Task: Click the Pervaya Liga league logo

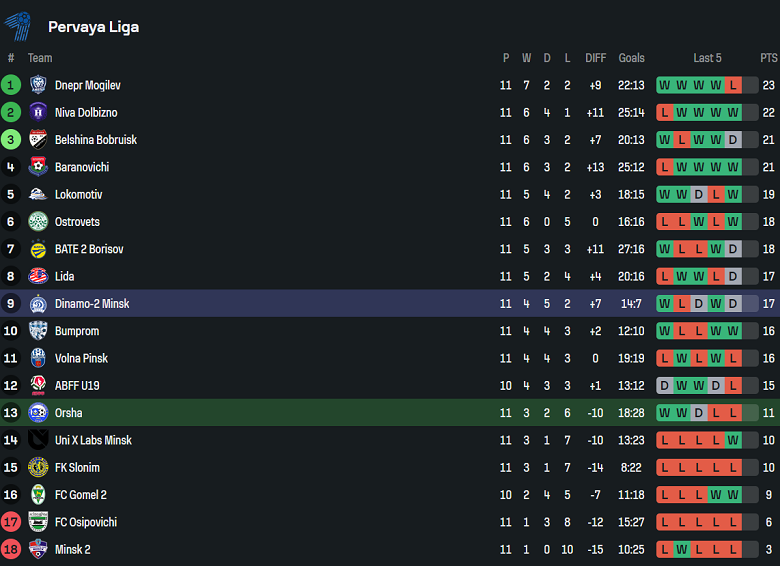Action: coord(18,26)
